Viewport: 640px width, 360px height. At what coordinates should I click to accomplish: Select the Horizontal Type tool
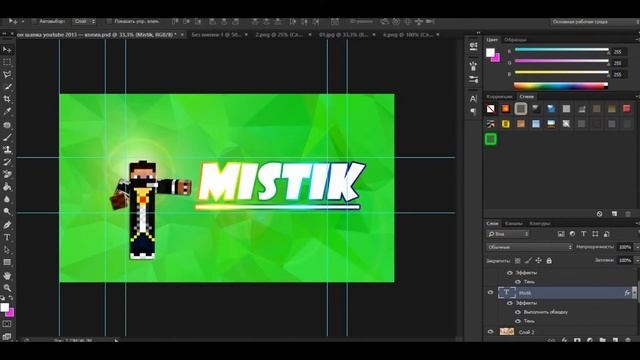(7, 238)
